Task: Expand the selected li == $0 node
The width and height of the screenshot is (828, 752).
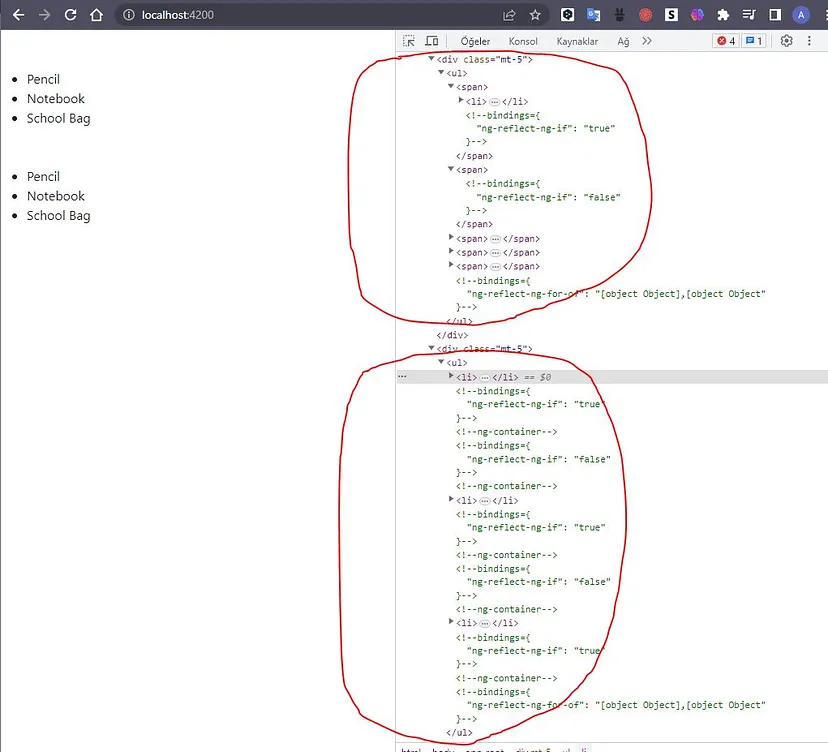Action: pos(451,375)
